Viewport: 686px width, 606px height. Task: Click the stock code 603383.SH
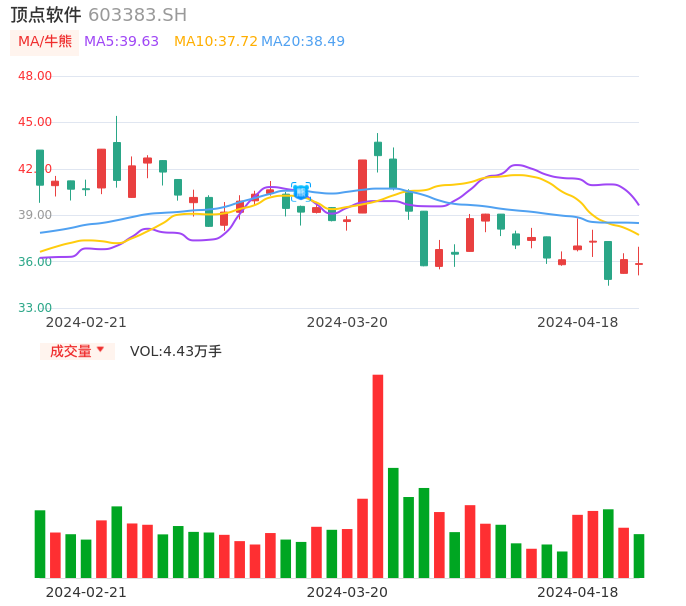coord(137,15)
